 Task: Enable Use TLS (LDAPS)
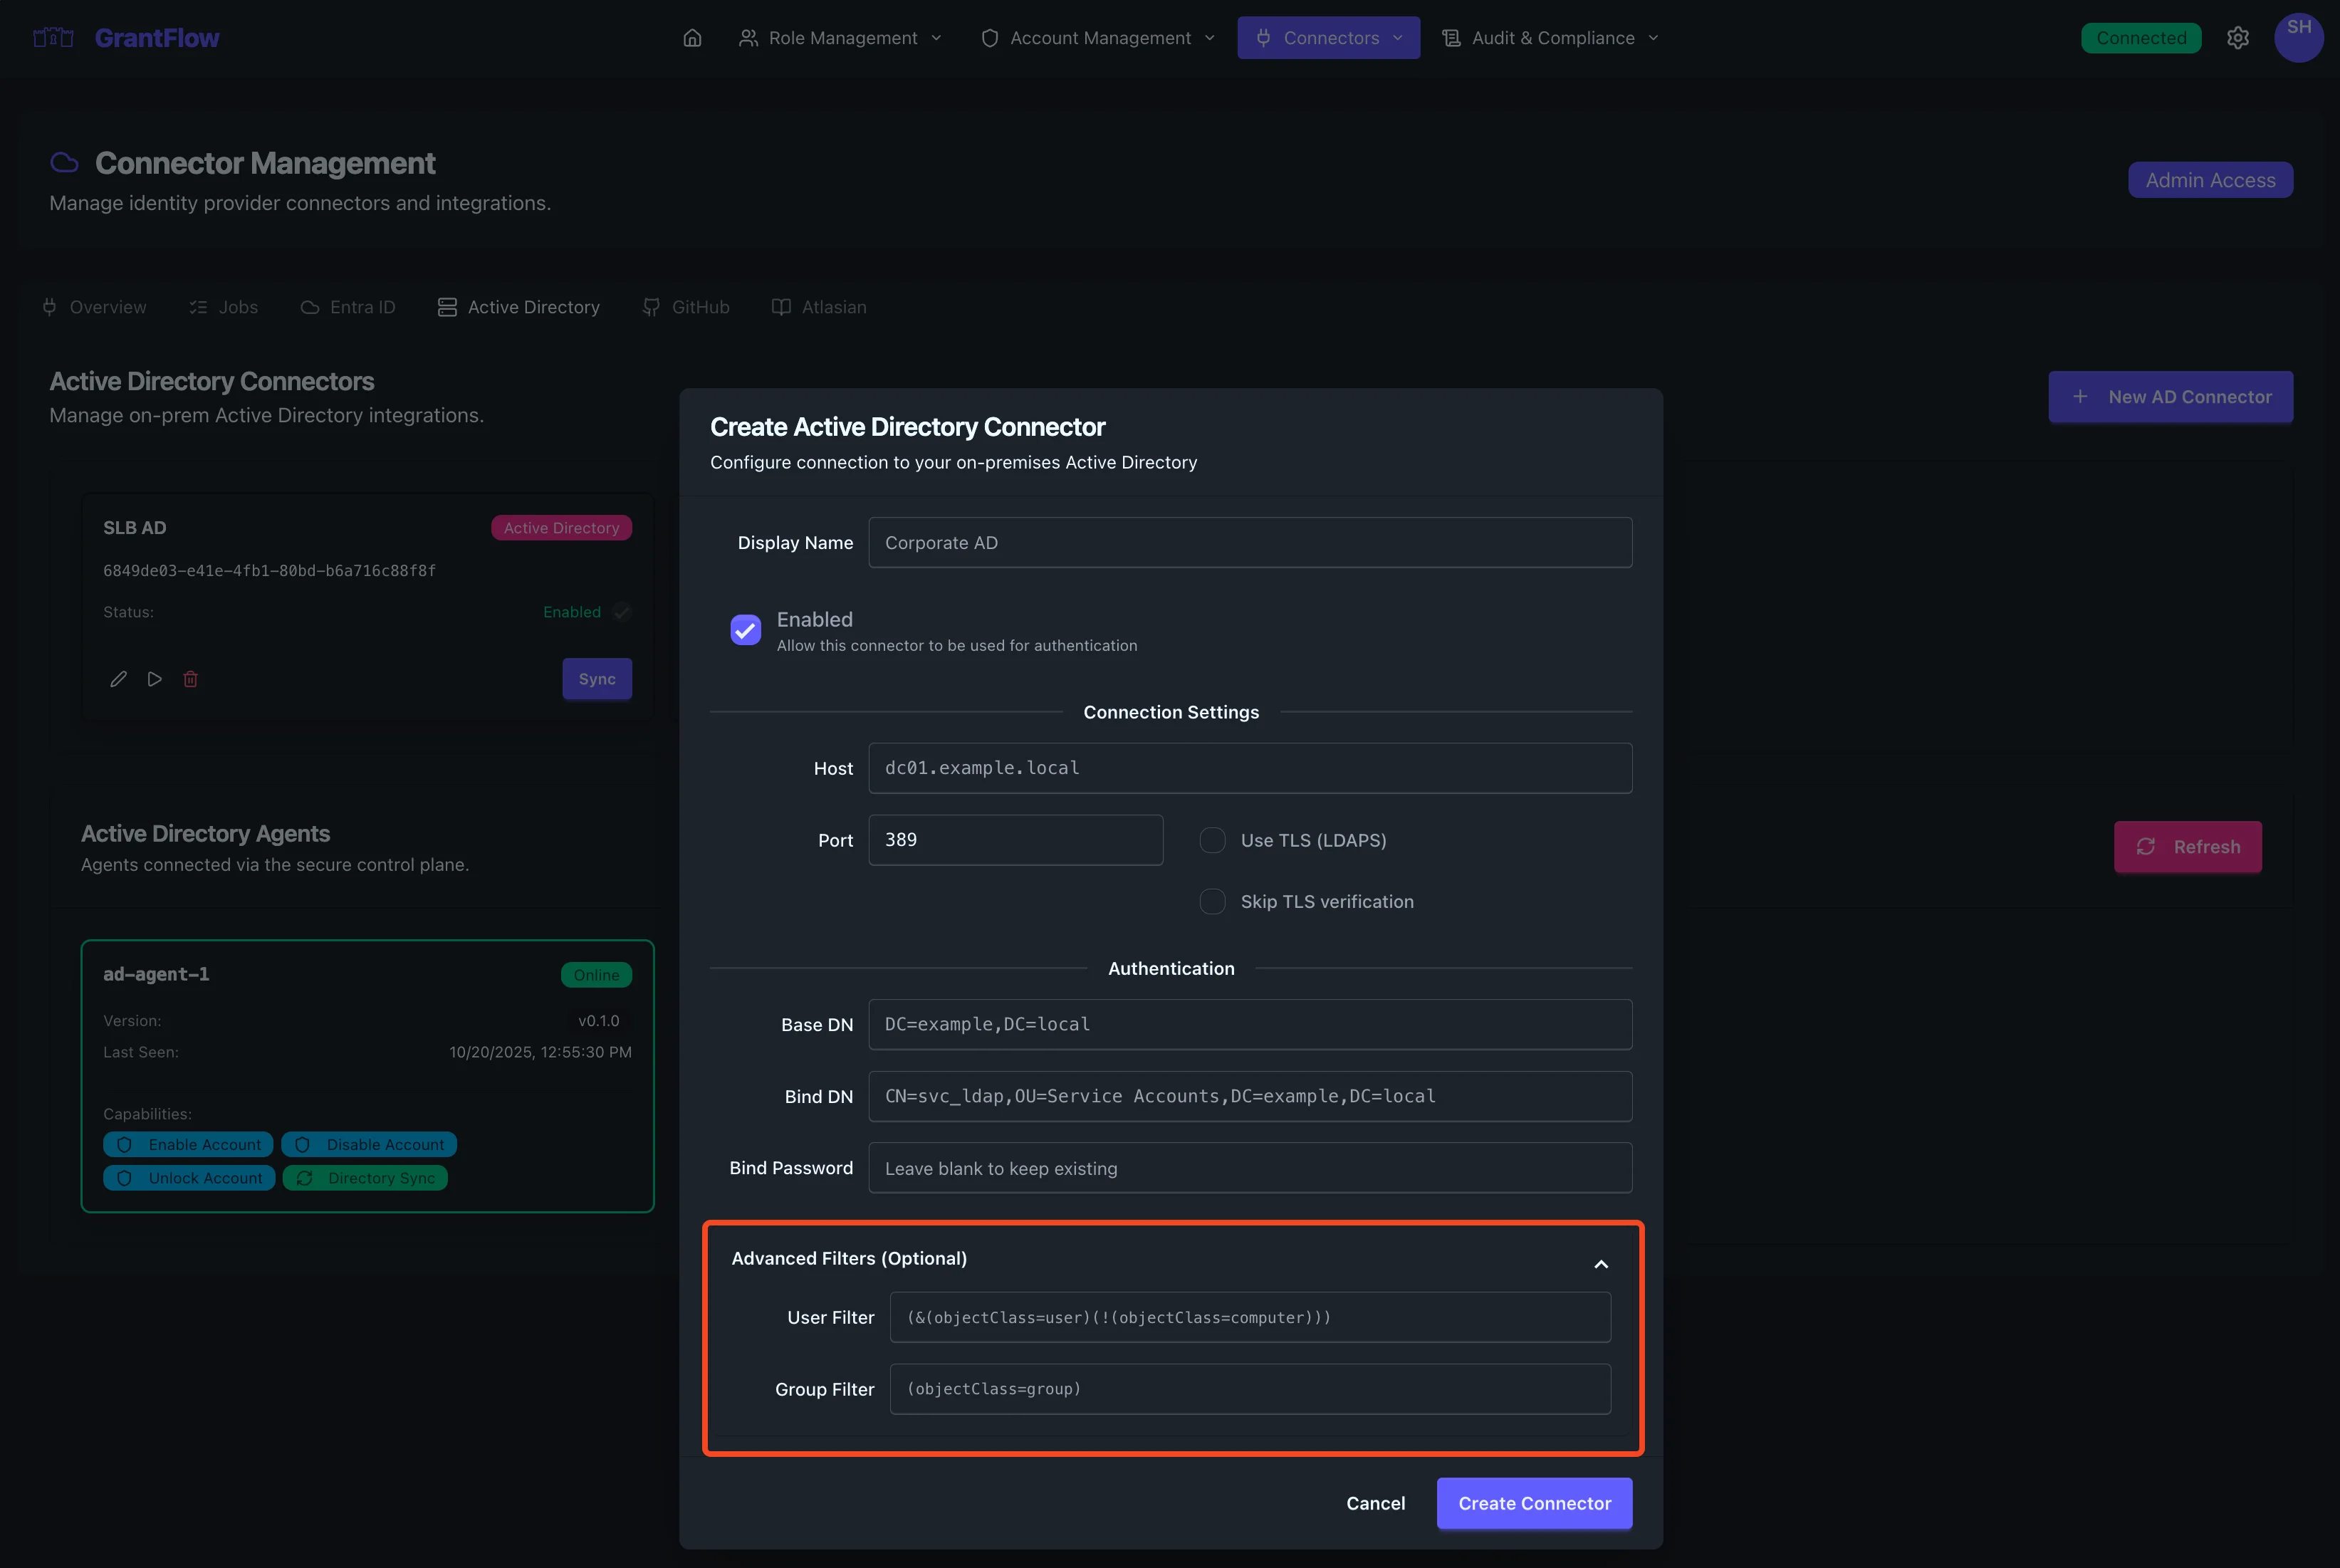point(1211,840)
